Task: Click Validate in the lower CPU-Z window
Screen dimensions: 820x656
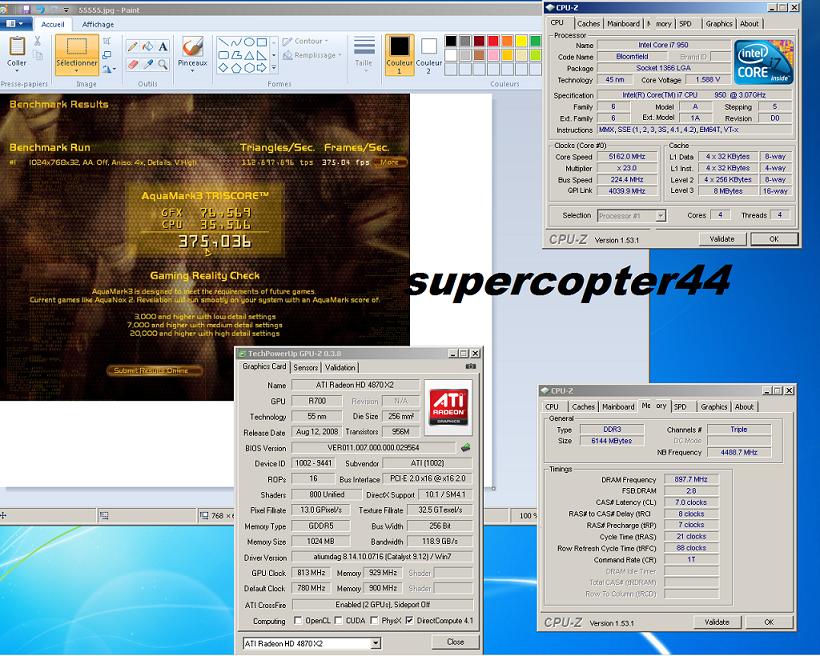Action: pos(717,622)
